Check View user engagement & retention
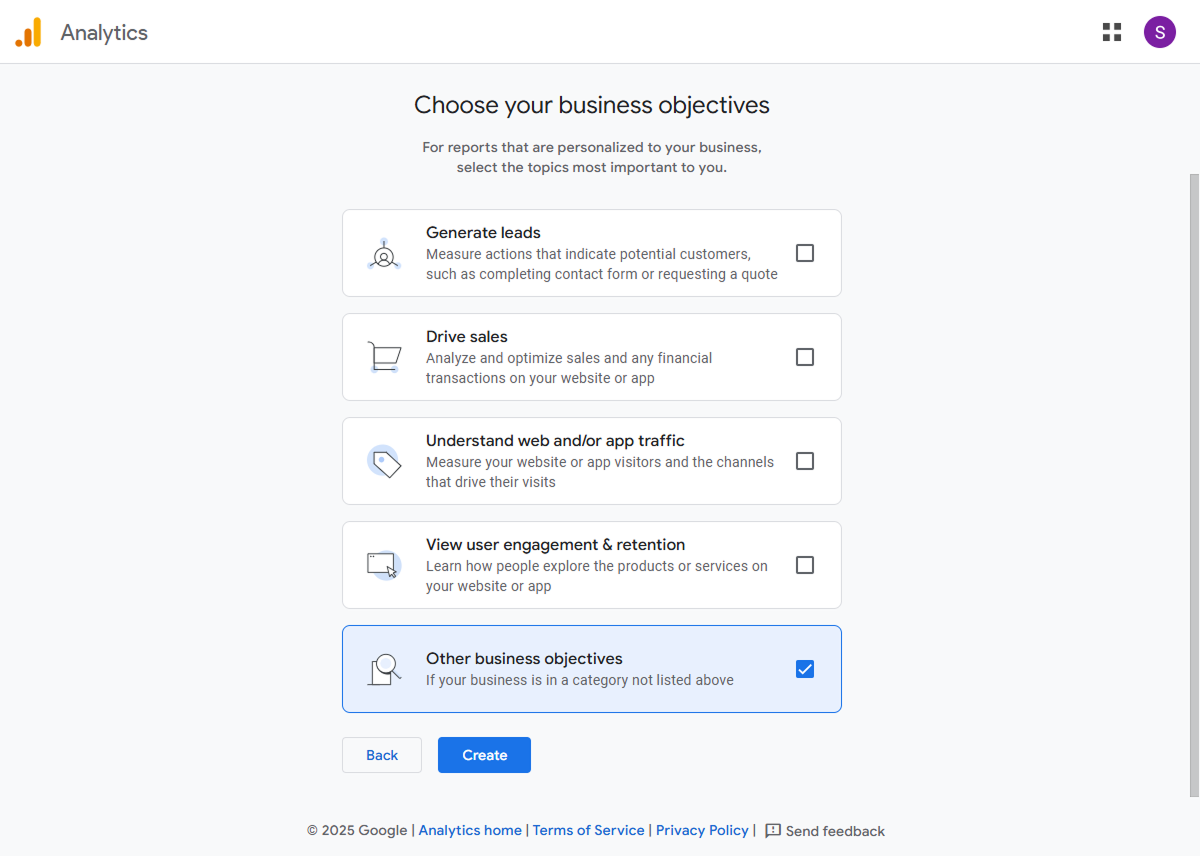This screenshot has width=1200, height=856. [x=805, y=565]
